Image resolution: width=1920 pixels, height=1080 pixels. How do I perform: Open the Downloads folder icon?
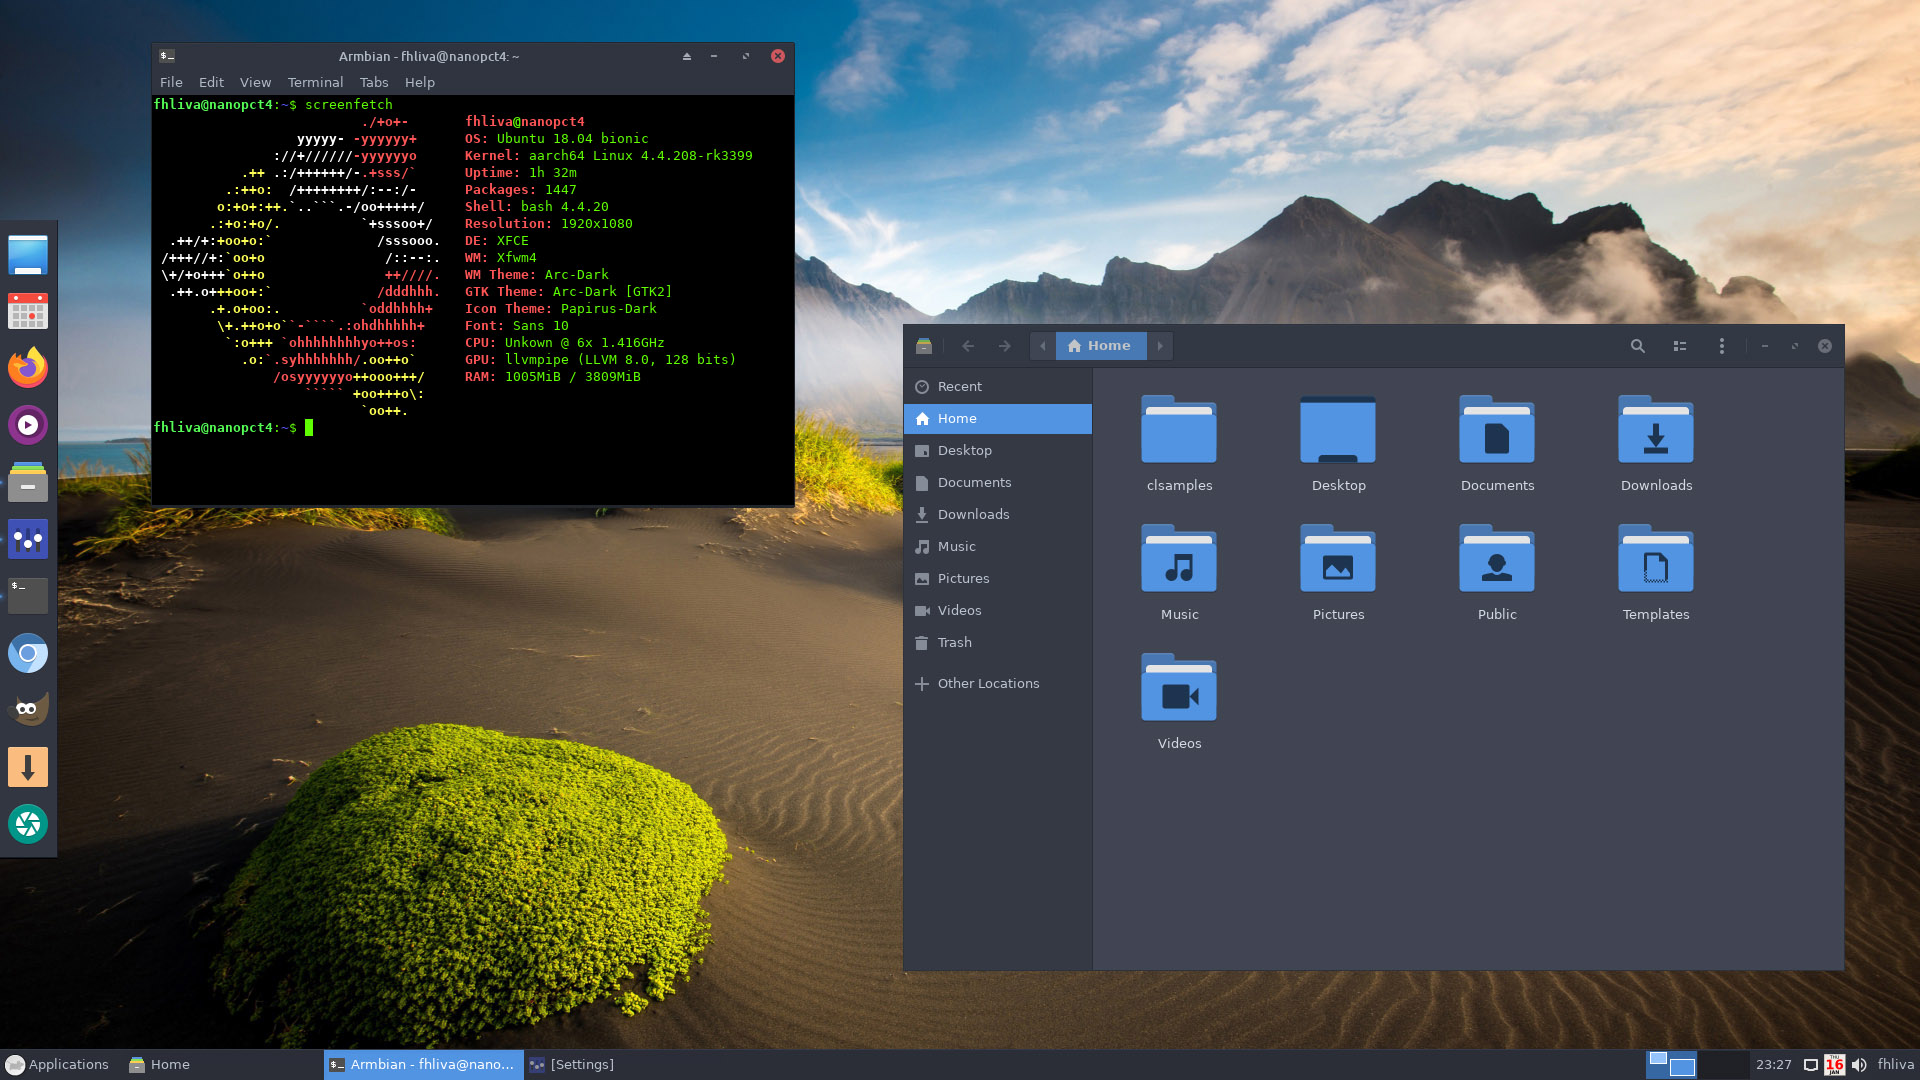coord(1656,430)
